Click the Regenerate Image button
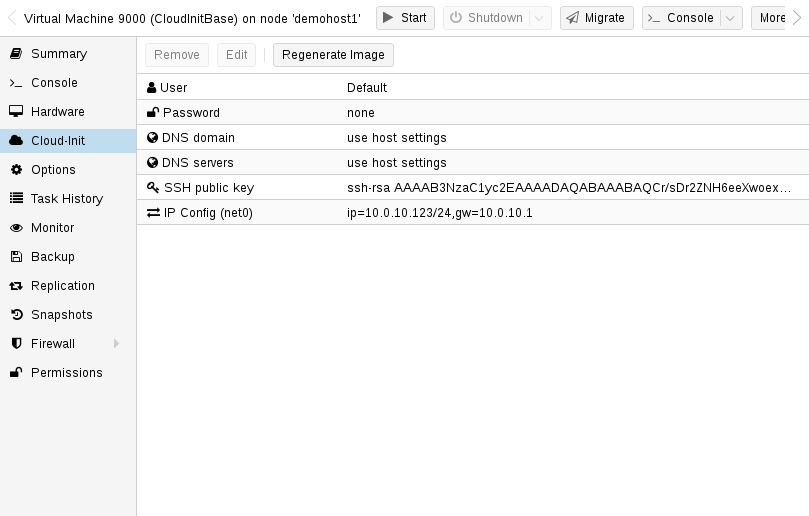Image resolution: width=809 pixels, height=516 pixels. pos(333,55)
